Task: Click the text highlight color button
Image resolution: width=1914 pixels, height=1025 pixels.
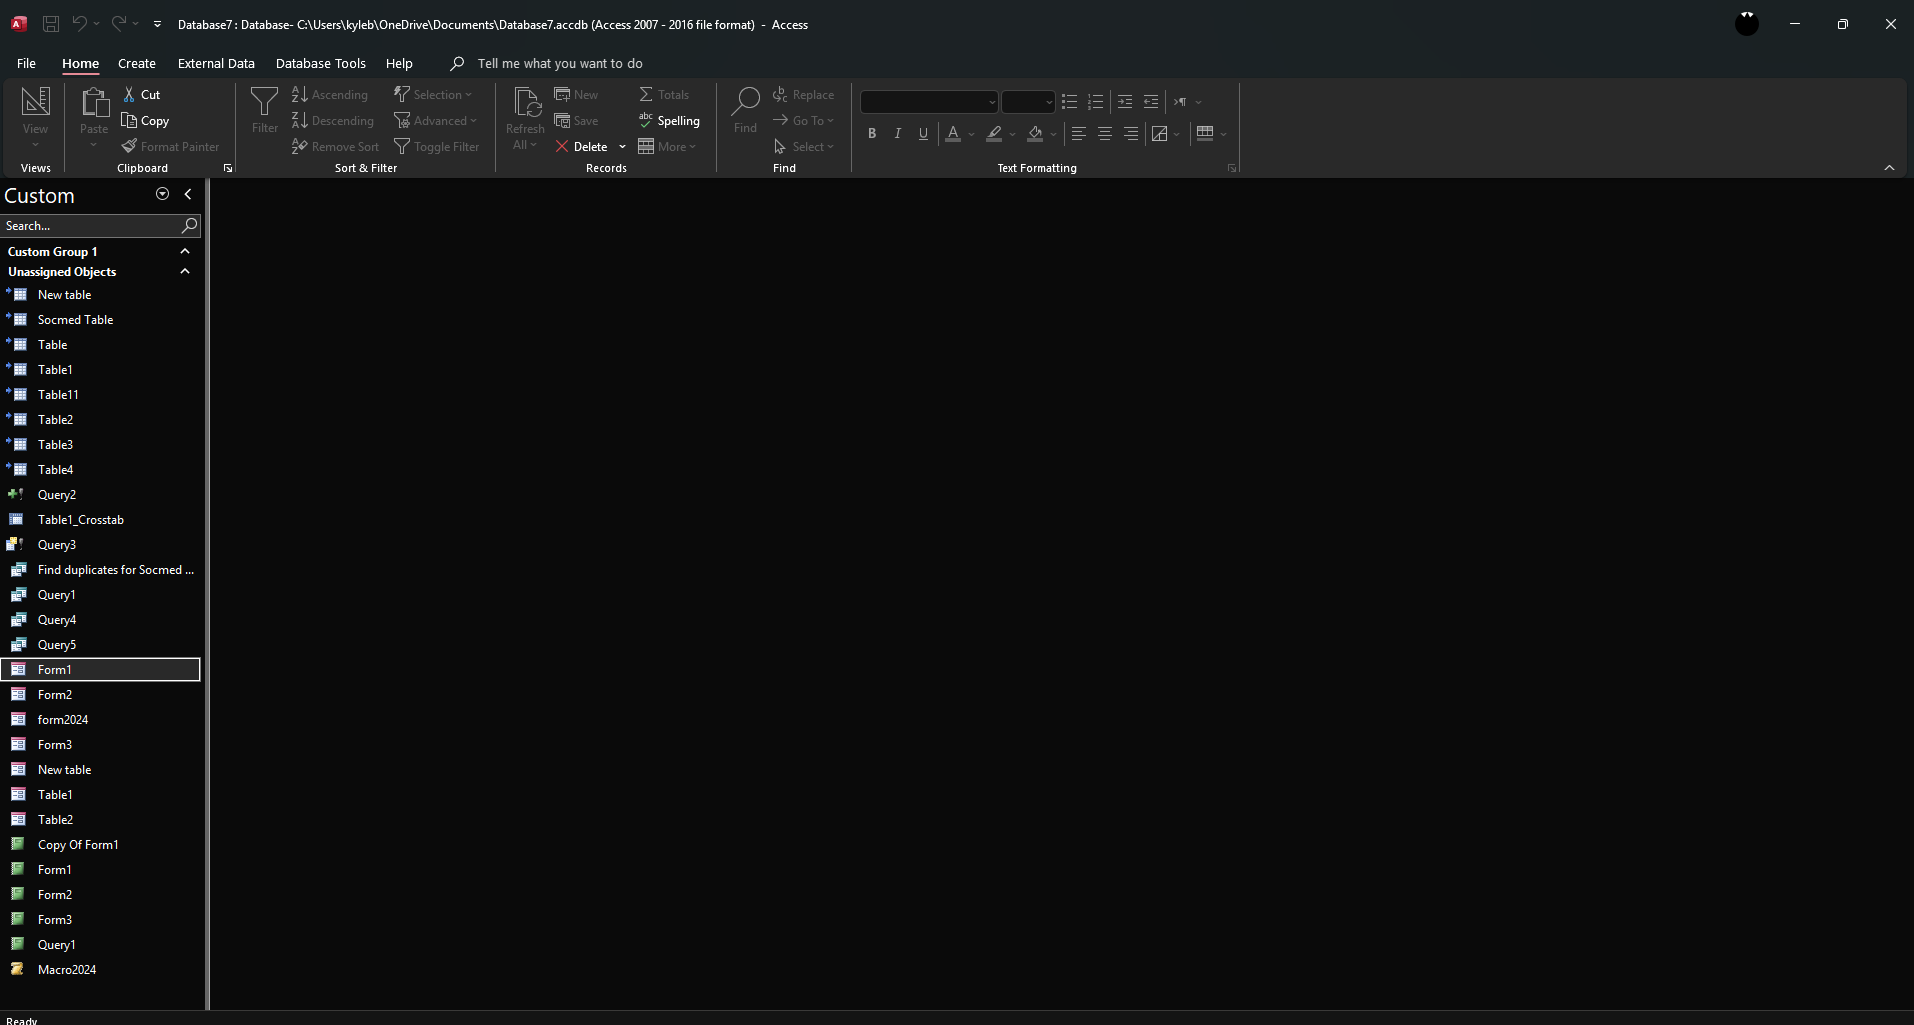Action: tap(994, 133)
